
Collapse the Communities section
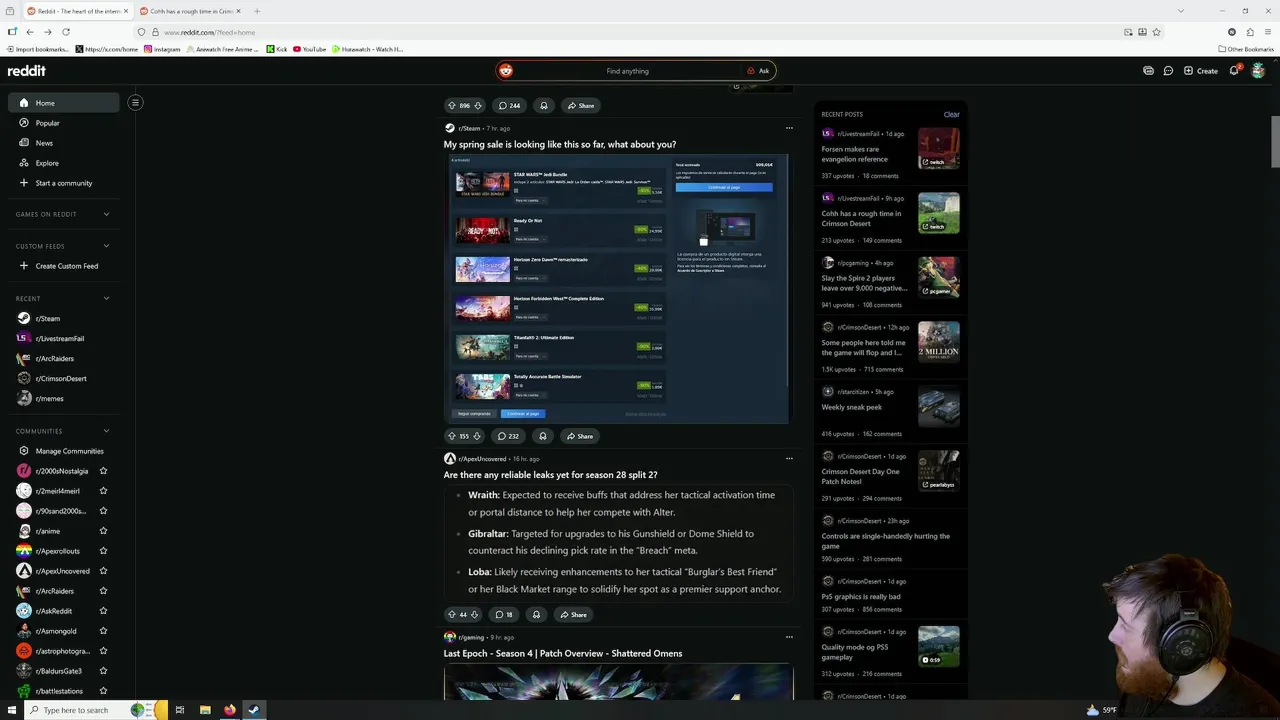(x=106, y=431)
